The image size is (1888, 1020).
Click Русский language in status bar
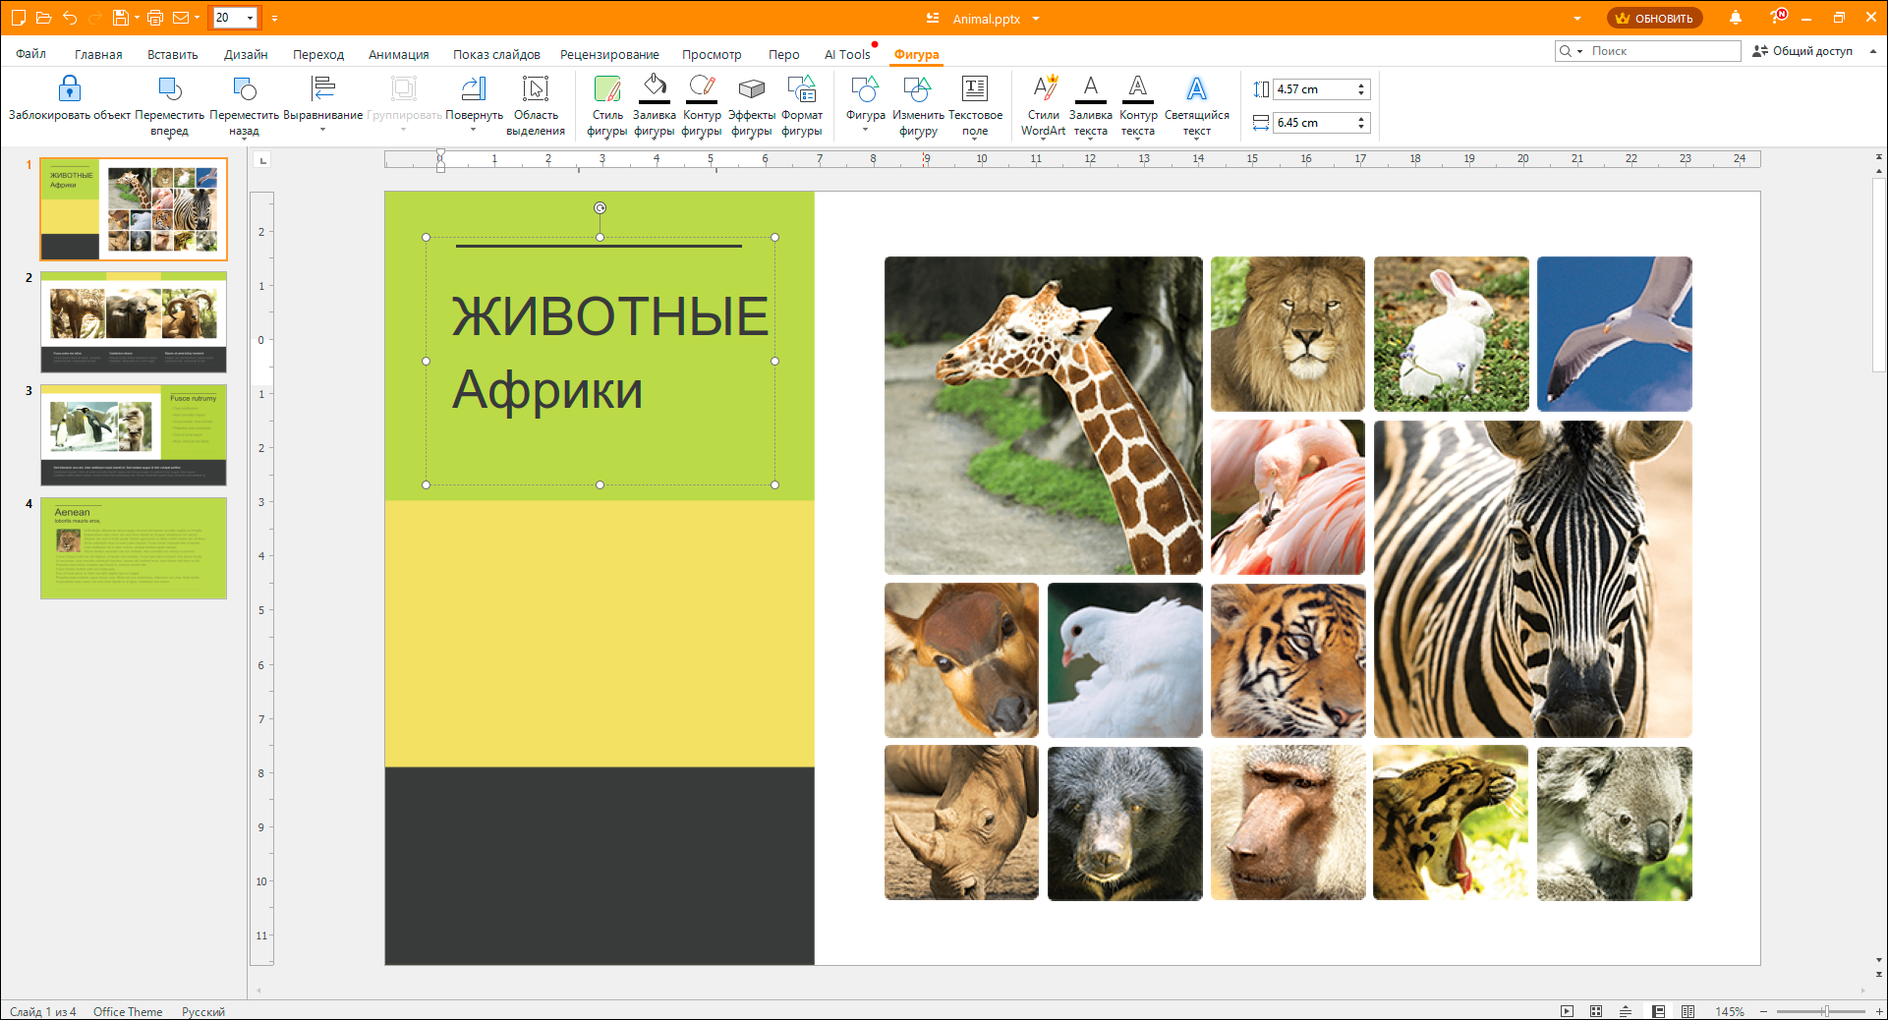point(203,1011)
